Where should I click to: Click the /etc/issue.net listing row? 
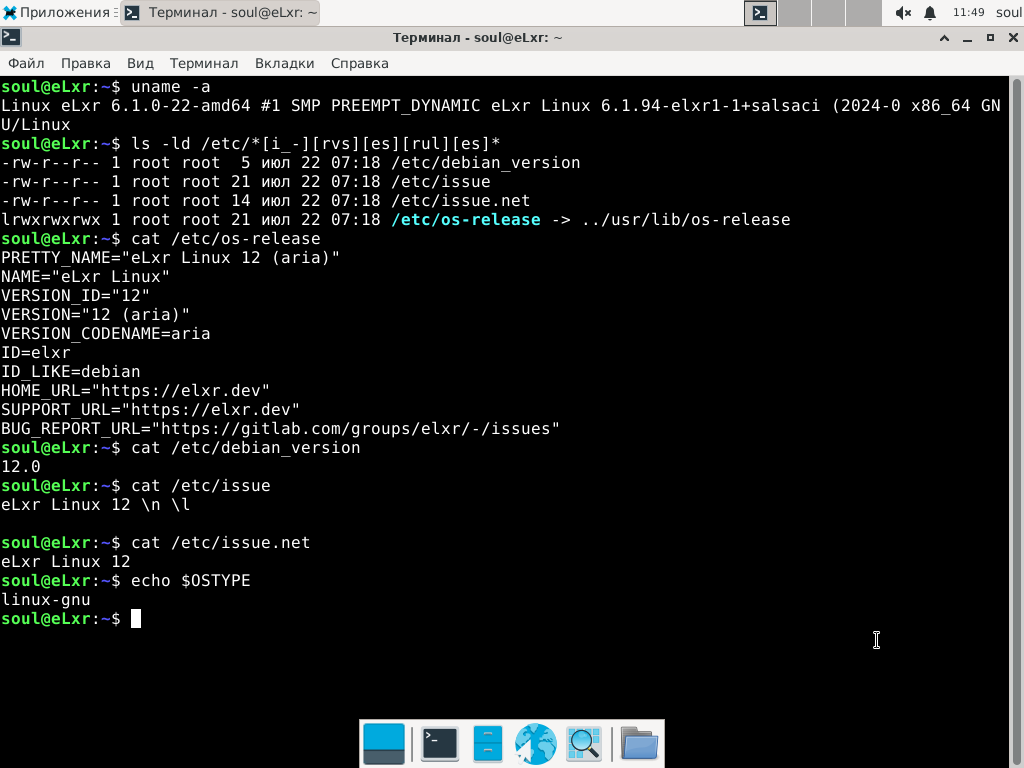[x=265, y=200]
